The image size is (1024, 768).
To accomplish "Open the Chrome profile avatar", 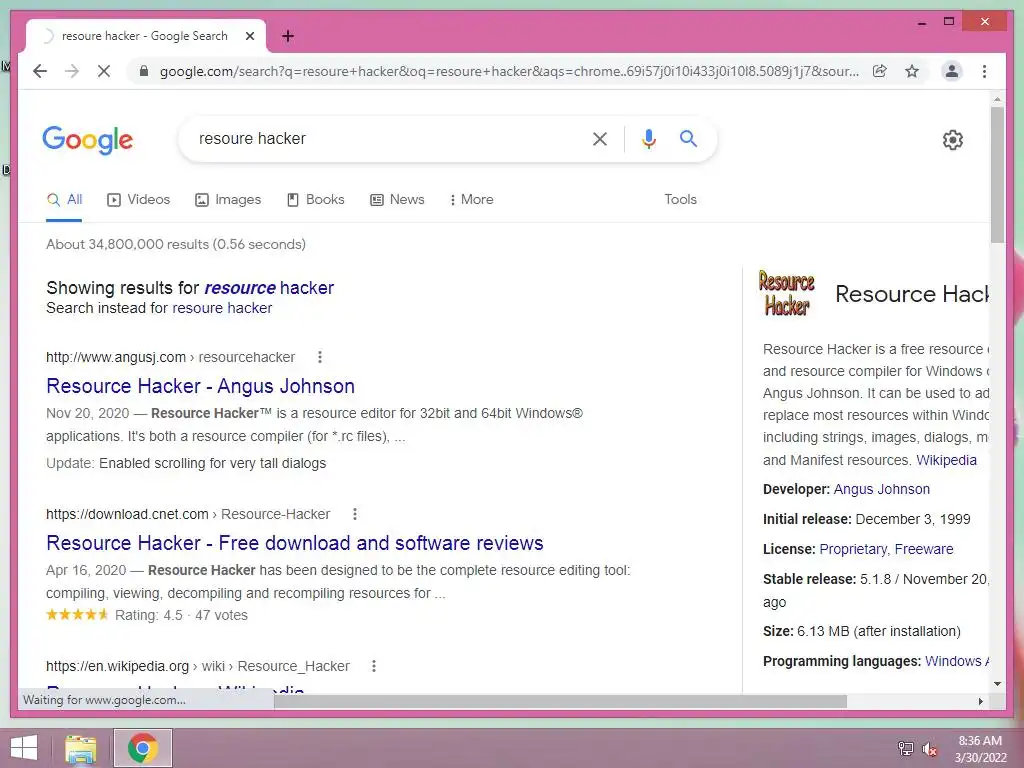I will [x=952, y=71].
